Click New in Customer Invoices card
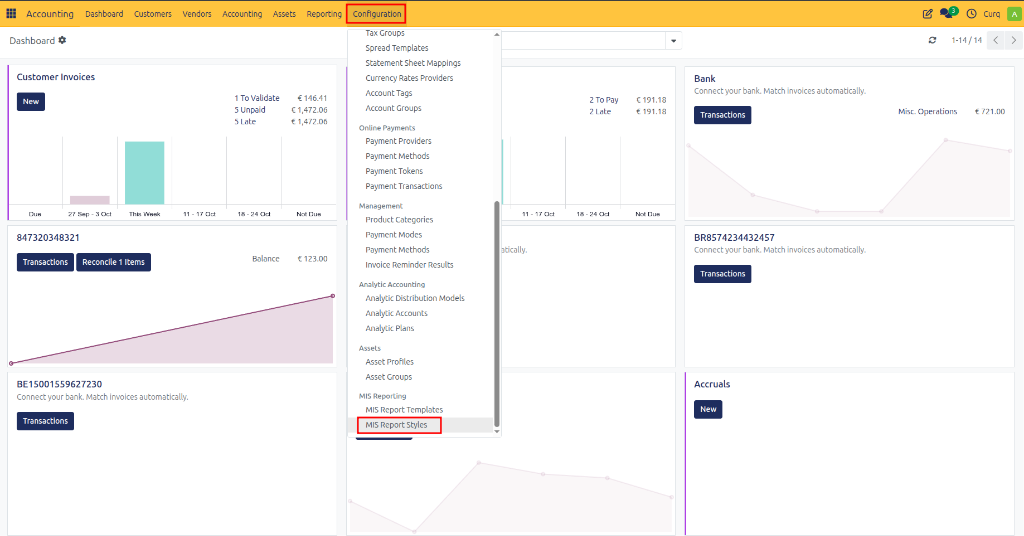1024x536 pixels. pyautogui.click(x=31, y=101)
